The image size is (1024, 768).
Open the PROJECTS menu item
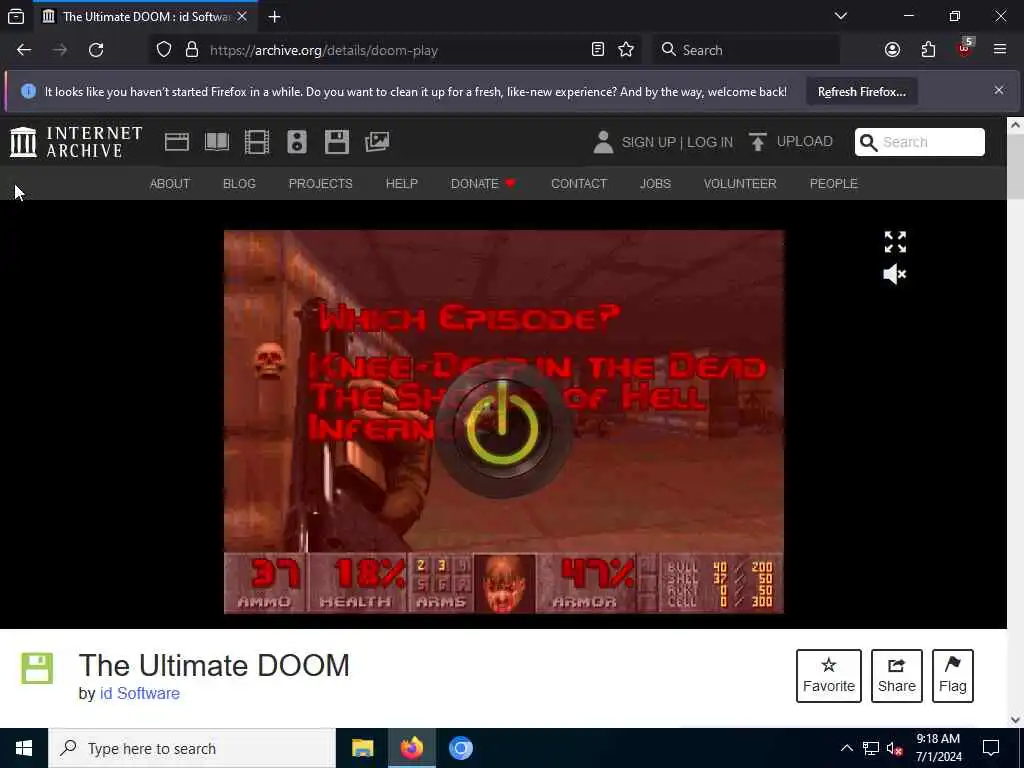[x=321, y=184]
